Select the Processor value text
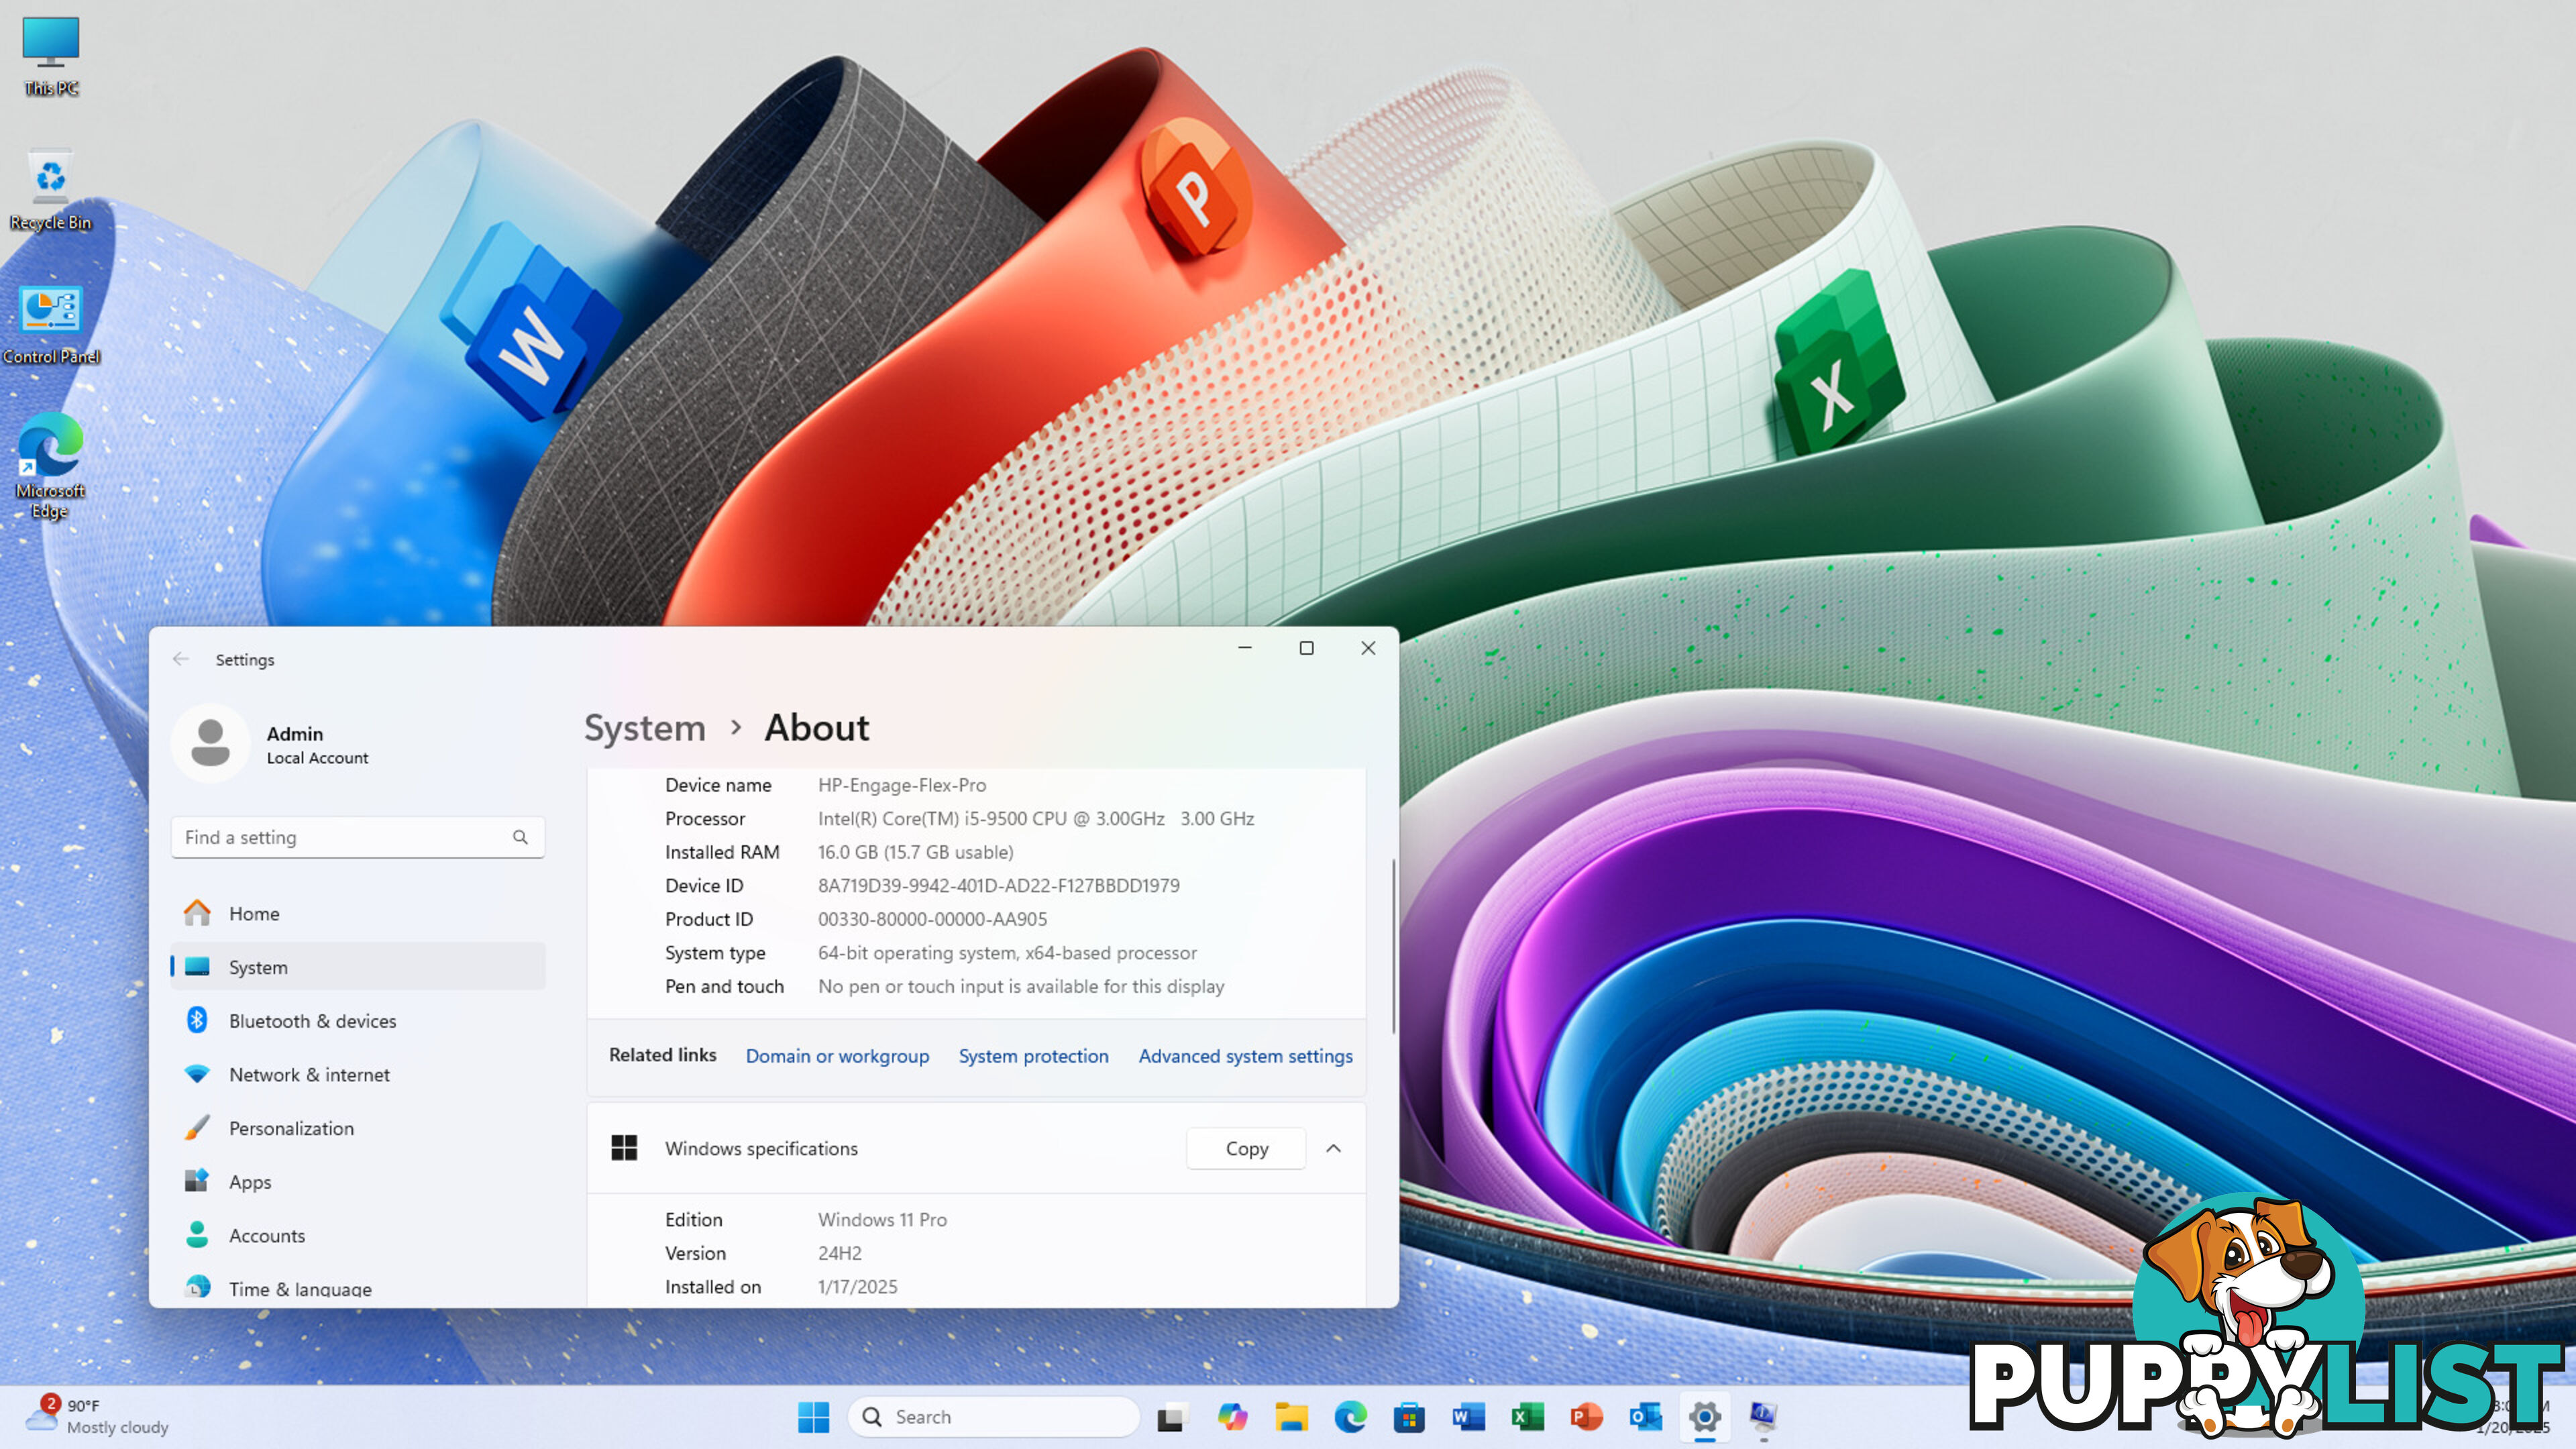2576x1449 pixels. pyautogui.click(x=1035, y=818)
